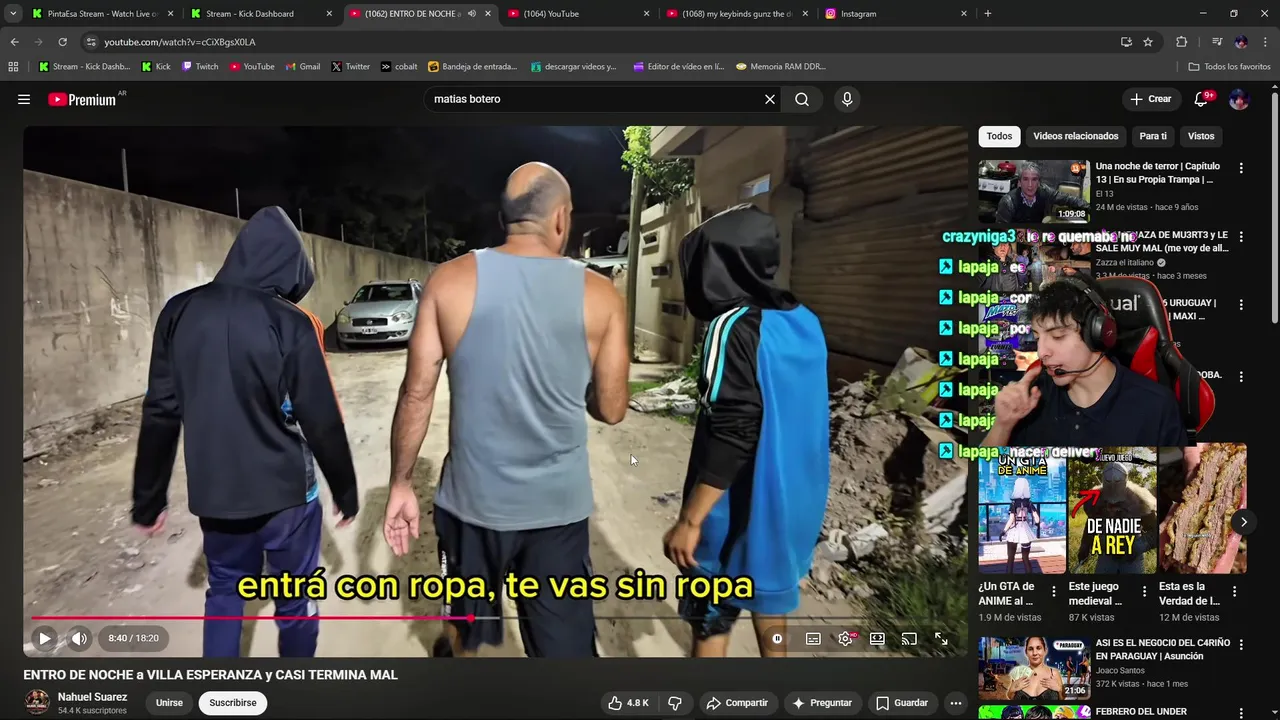
Task: Open media controls icon in toolbar
Action: [1216, 42]
